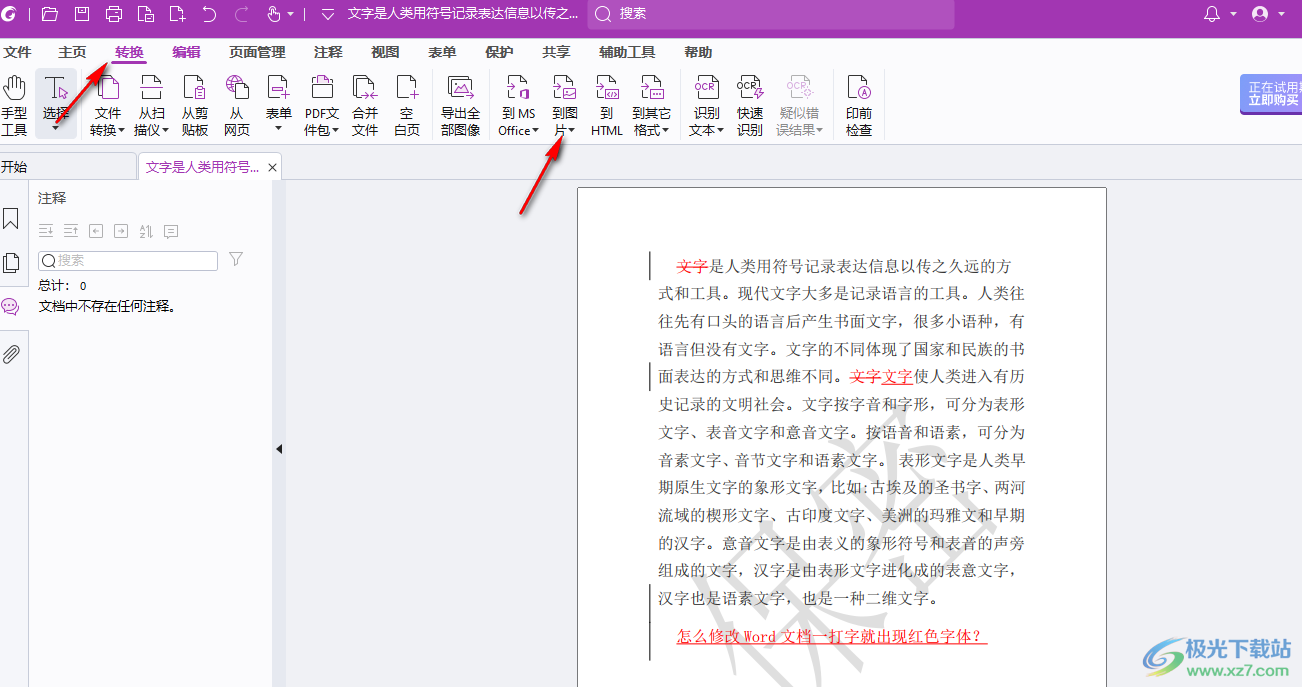
Task: Open the To Other Formats (到其它格式) dropdown
Action: click(x=652, y=105)
